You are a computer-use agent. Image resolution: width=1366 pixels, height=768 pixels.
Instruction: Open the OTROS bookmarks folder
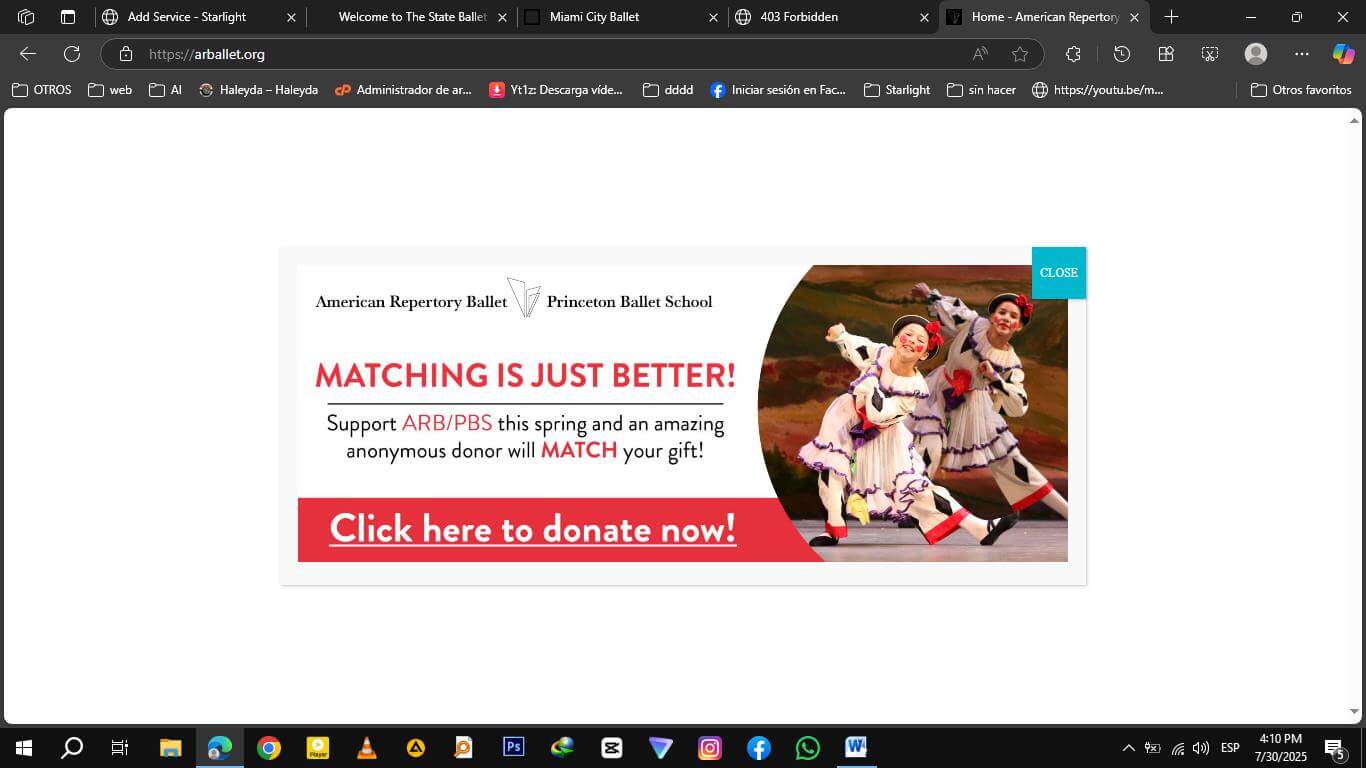42,90
